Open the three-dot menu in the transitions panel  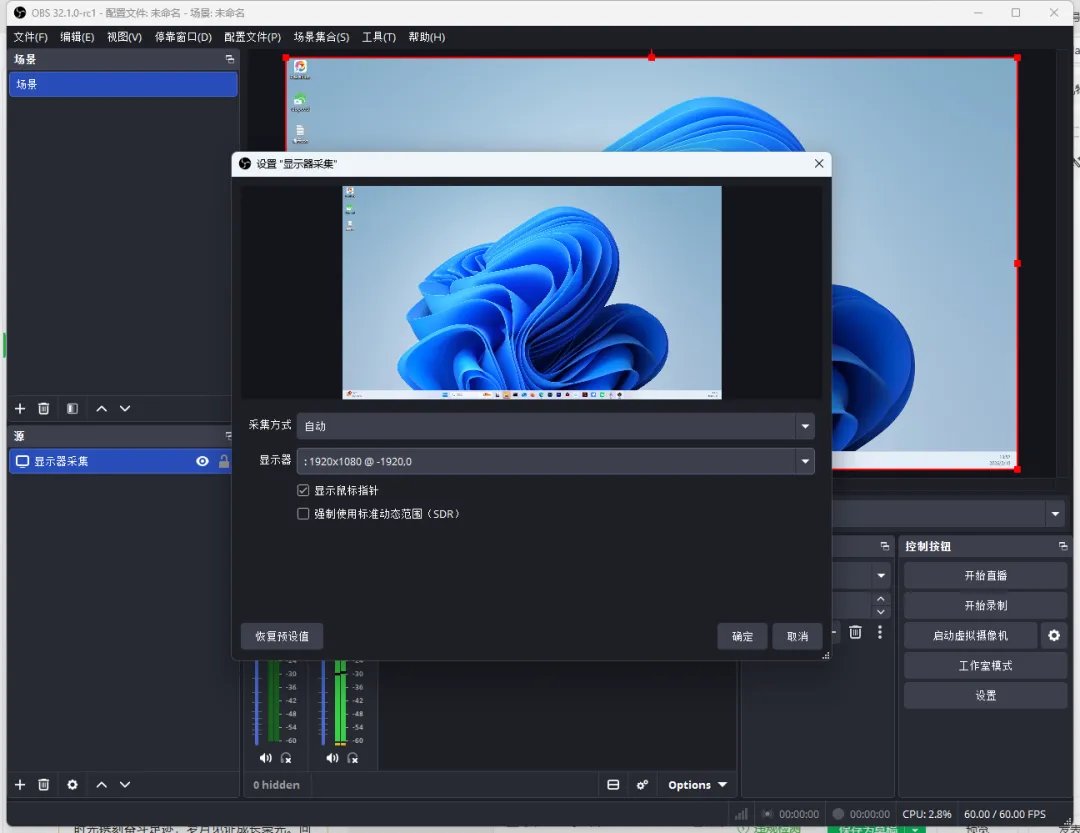click(880, 633)
